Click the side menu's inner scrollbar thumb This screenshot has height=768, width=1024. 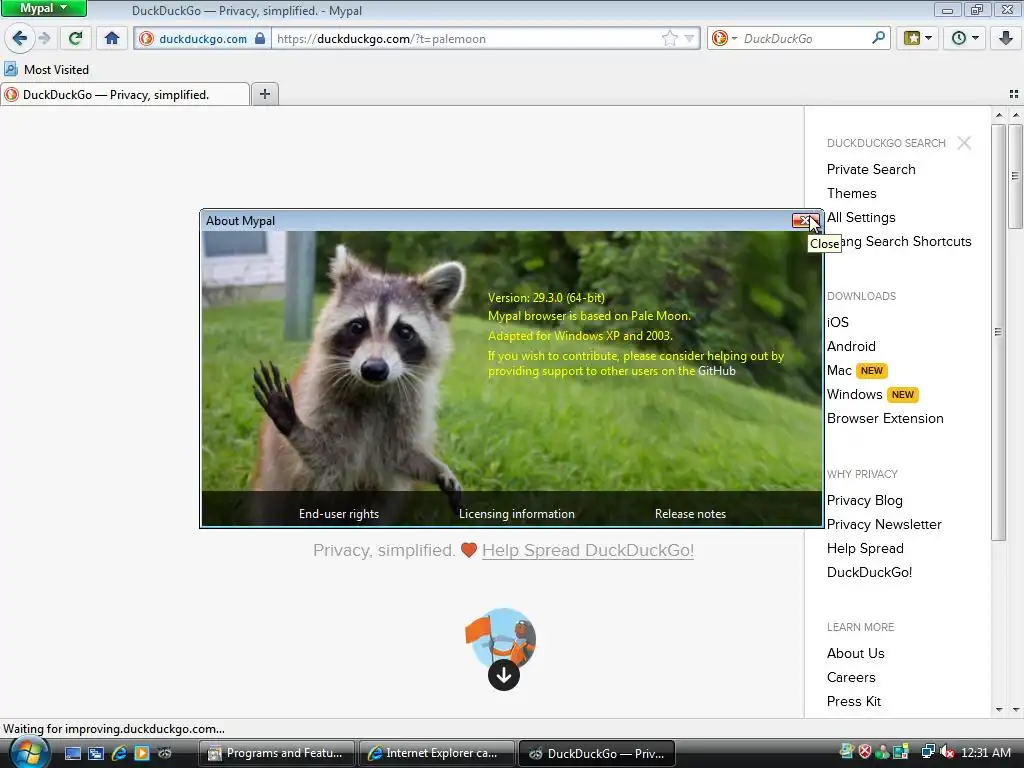point(998,332)
